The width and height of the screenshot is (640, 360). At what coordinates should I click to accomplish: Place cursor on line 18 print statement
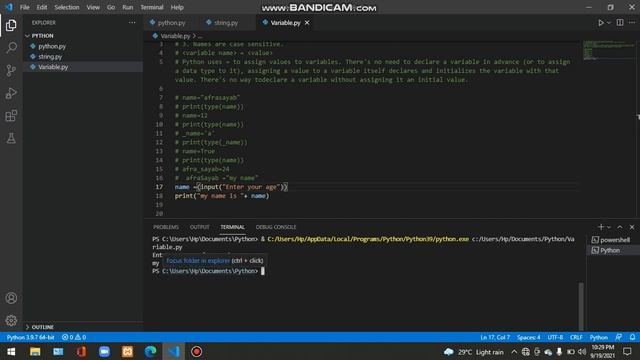[x=222, y=196]
